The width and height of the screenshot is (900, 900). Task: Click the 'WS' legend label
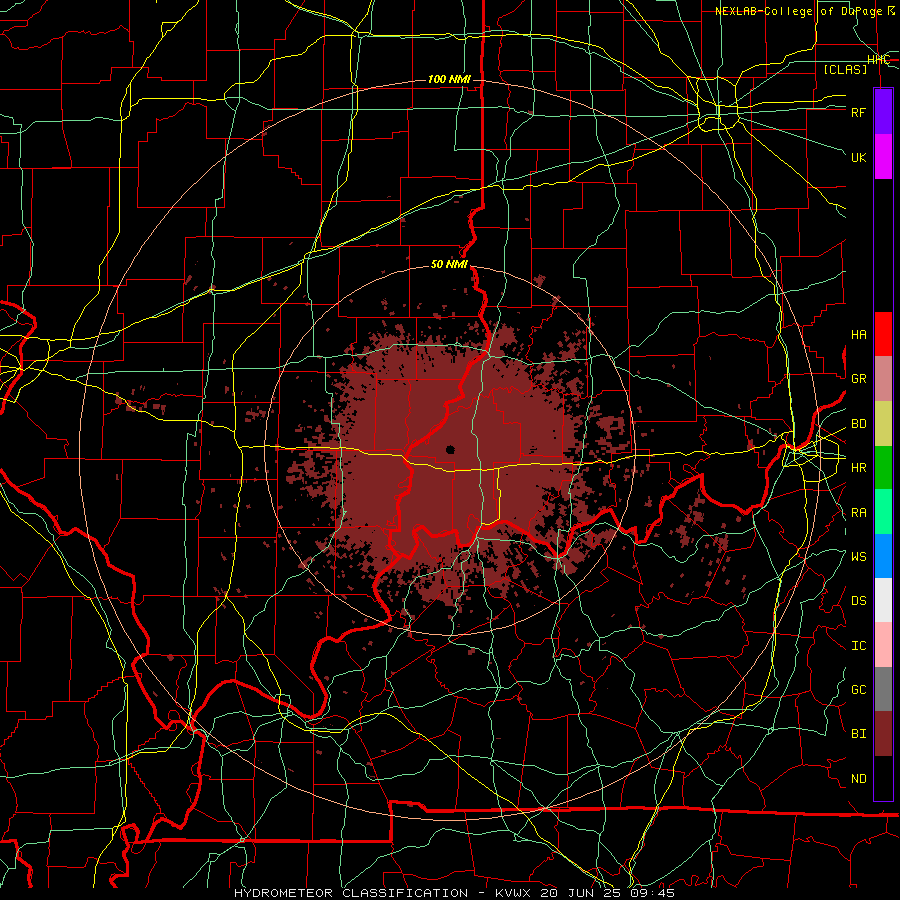[x=859, y=557]
